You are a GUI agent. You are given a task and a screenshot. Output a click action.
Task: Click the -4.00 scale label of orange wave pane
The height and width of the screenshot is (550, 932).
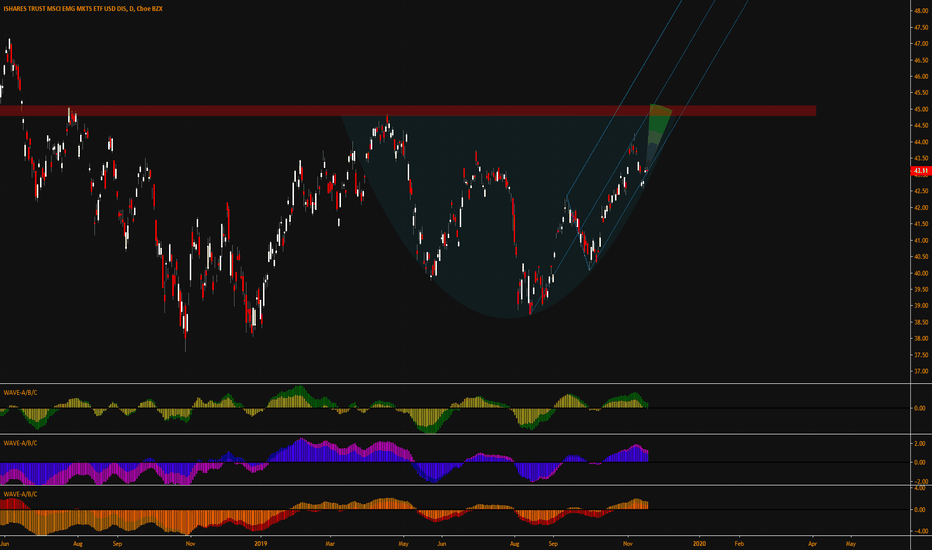921,532
